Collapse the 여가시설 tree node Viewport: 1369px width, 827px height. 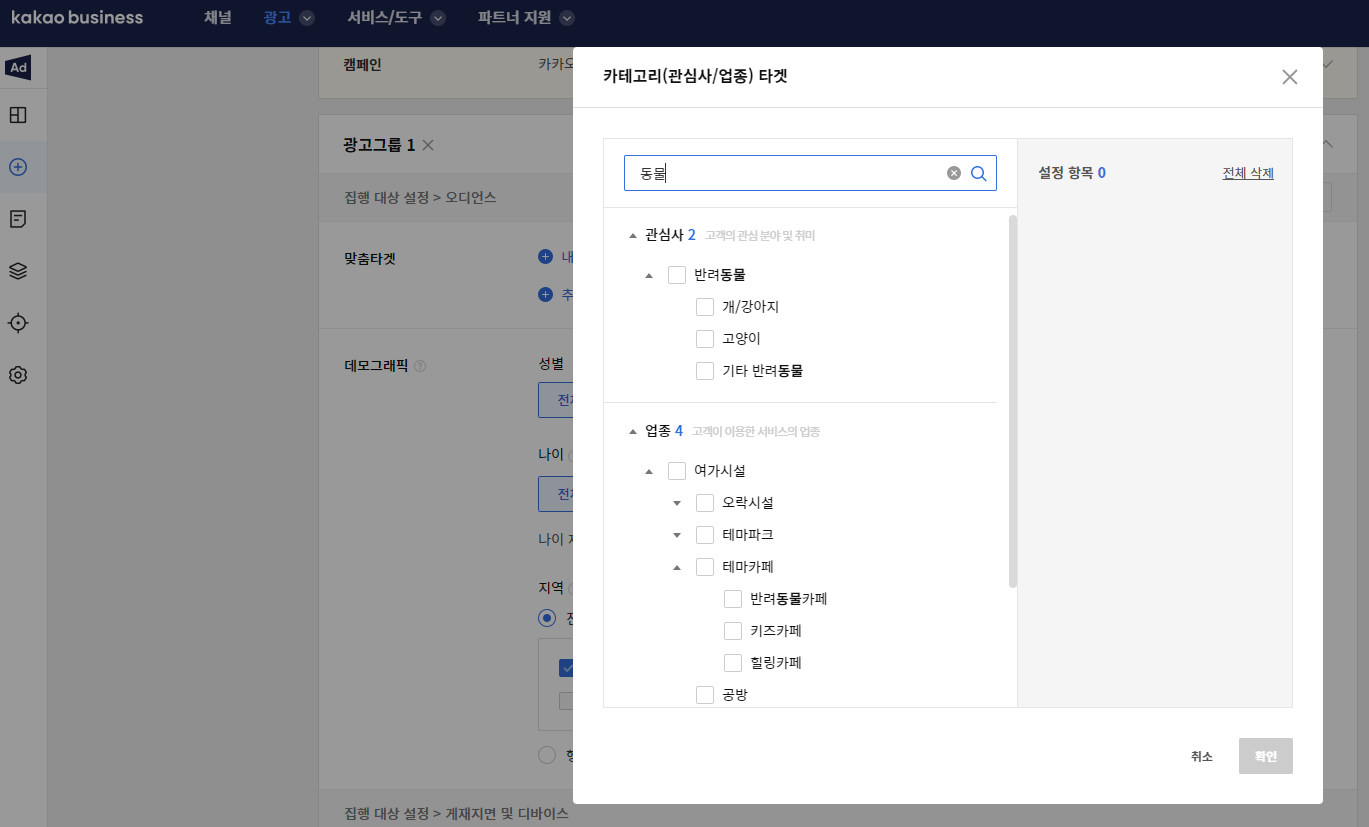pos(649,471)
